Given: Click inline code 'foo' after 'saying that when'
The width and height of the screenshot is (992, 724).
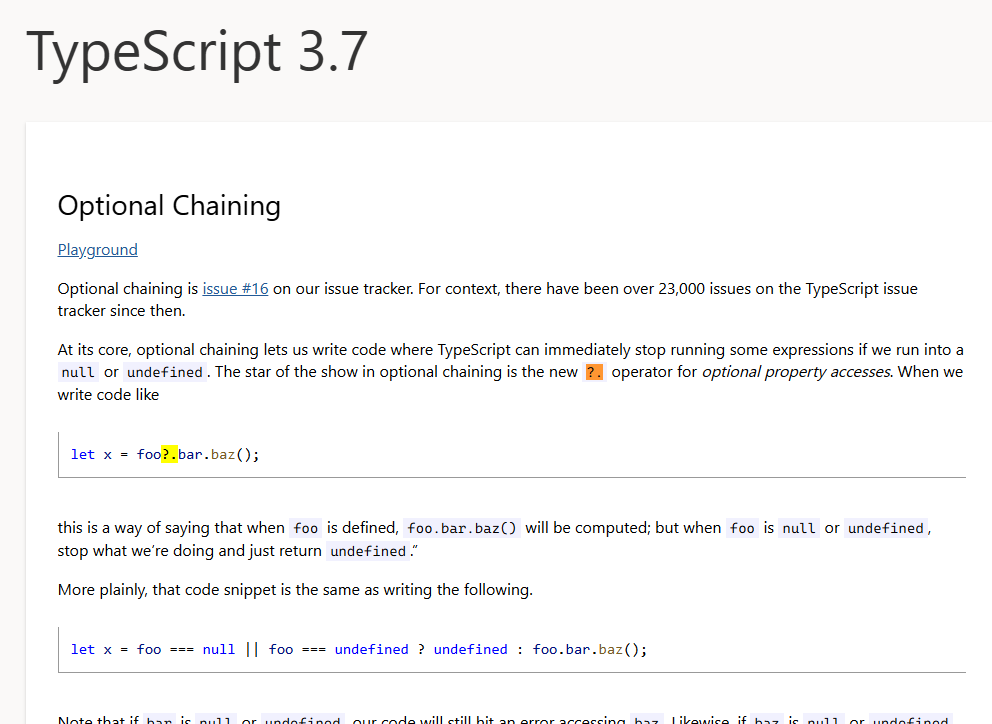Looking at the screenshot, I should click(306, 528).
